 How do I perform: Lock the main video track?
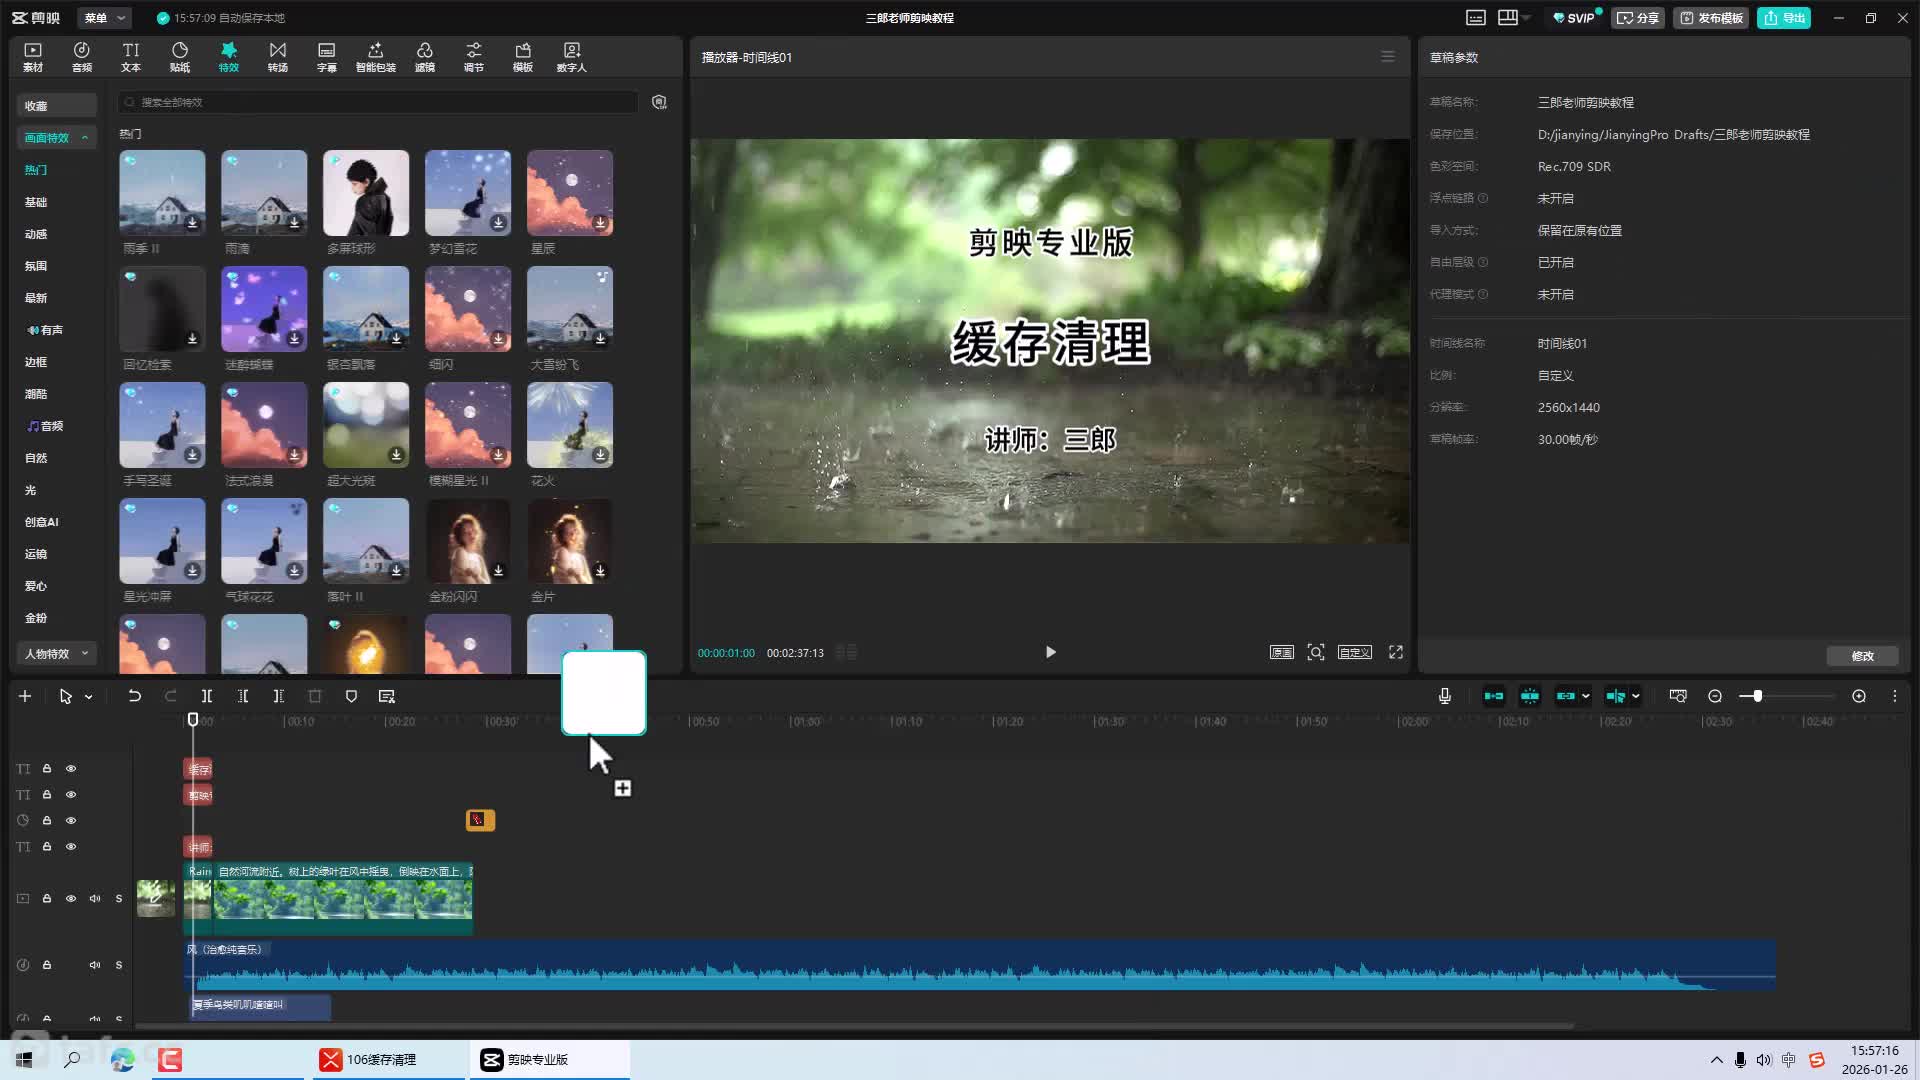(46, 898)
